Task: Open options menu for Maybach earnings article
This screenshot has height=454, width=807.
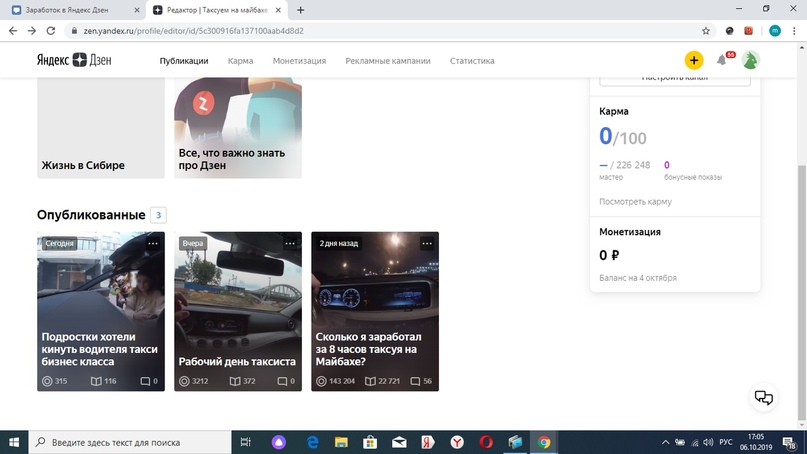Action: pos(427,243)
